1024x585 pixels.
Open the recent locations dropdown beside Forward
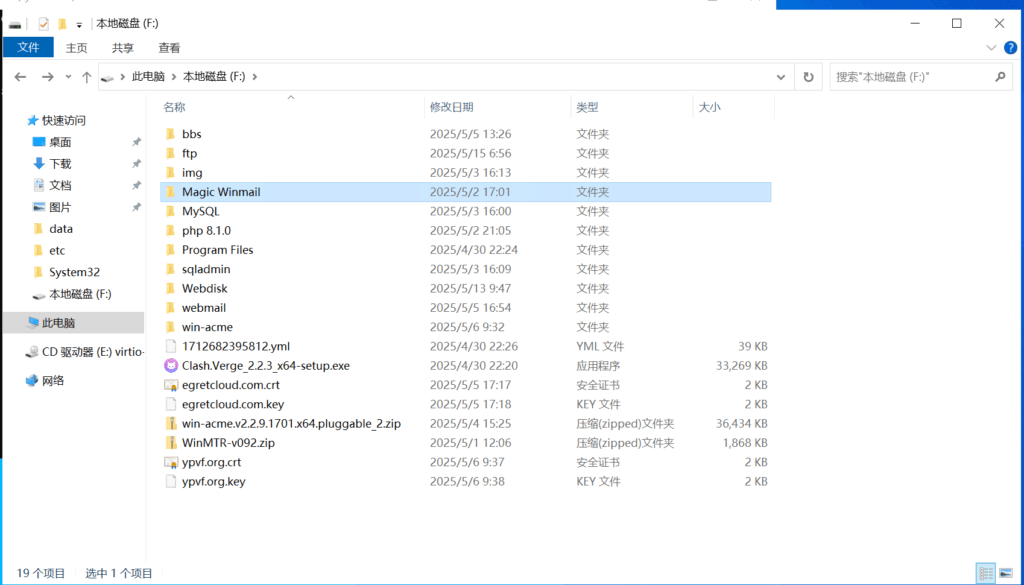click(69, 77)
